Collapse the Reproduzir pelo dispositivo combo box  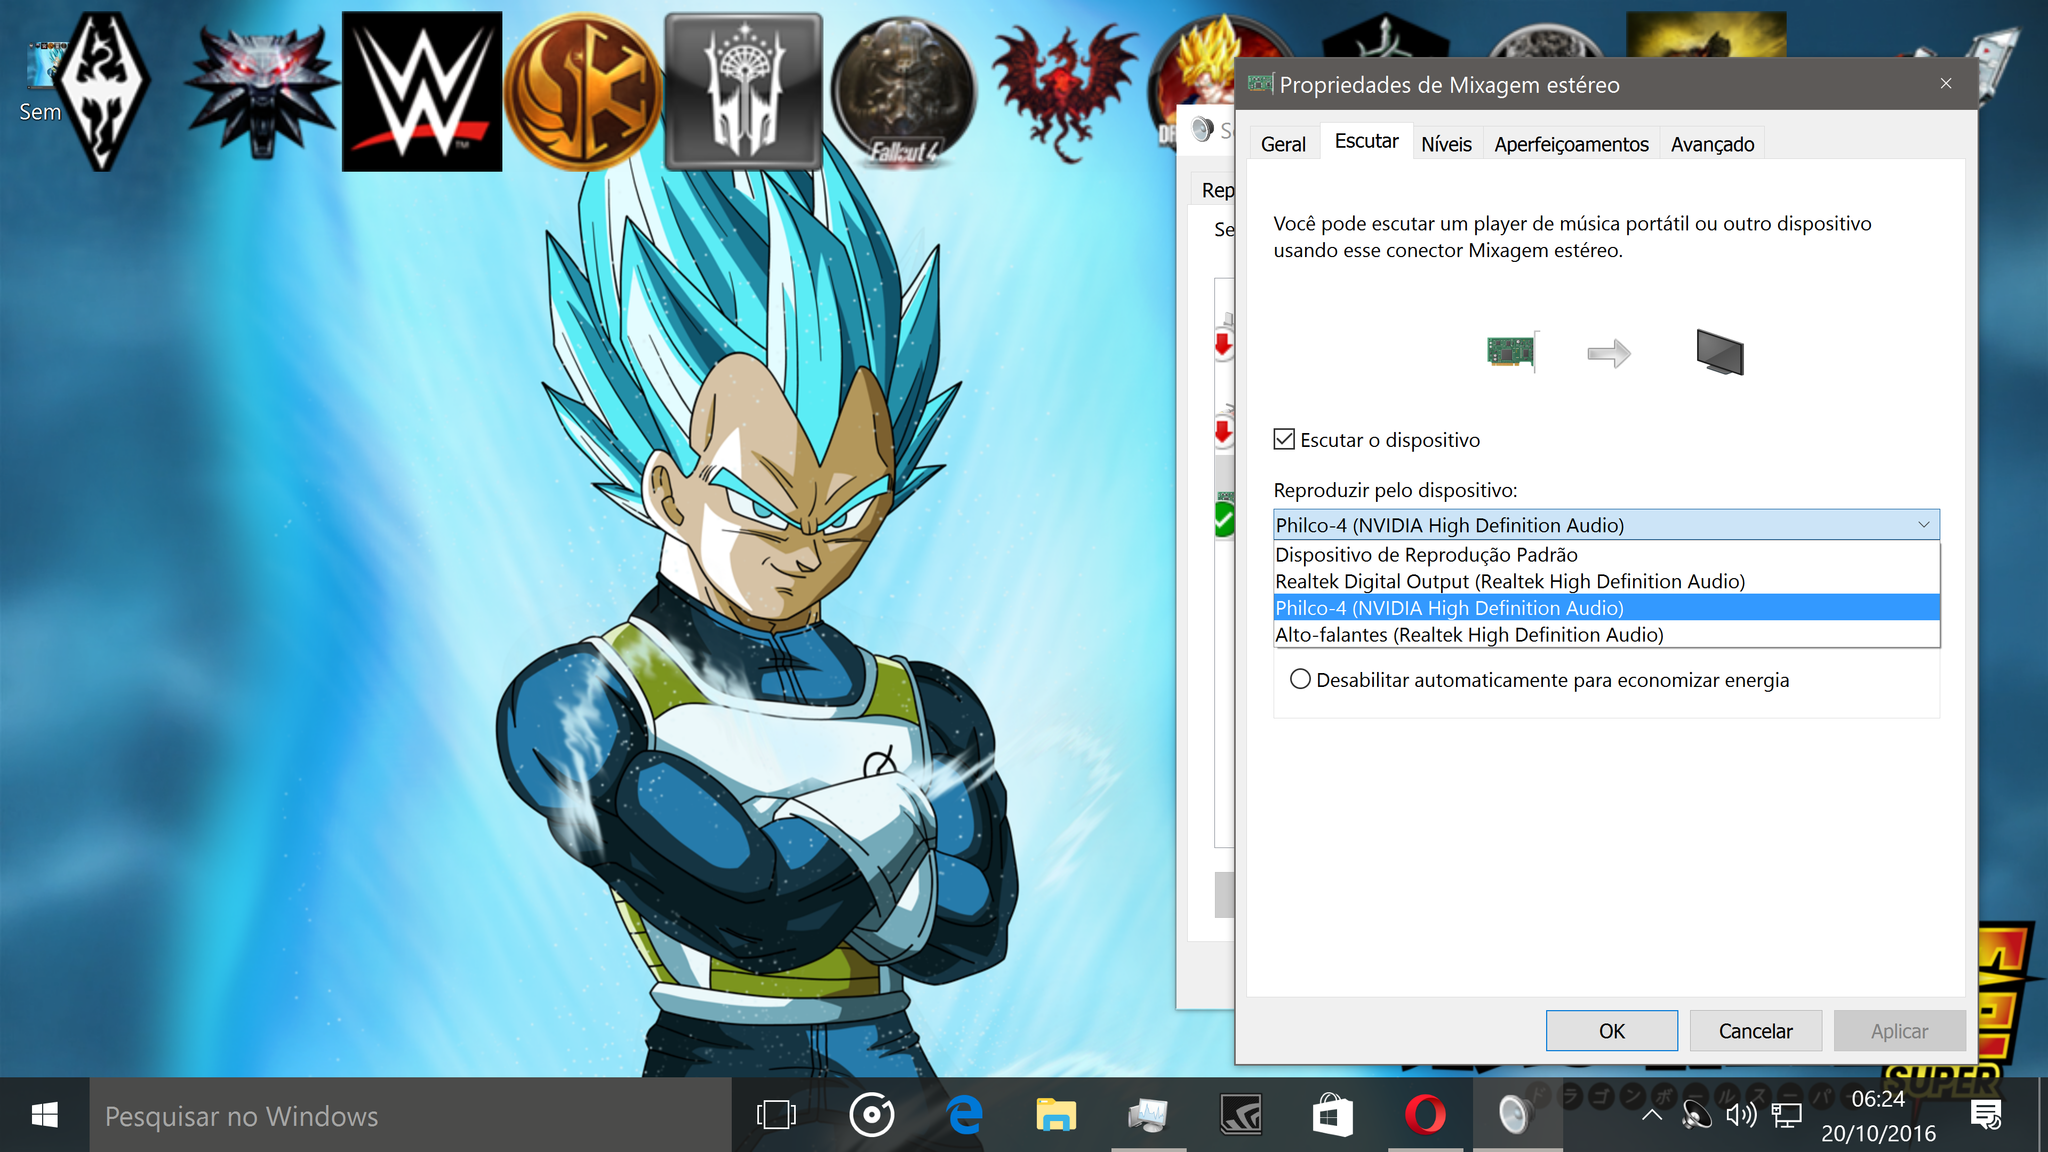point(1923,525)
